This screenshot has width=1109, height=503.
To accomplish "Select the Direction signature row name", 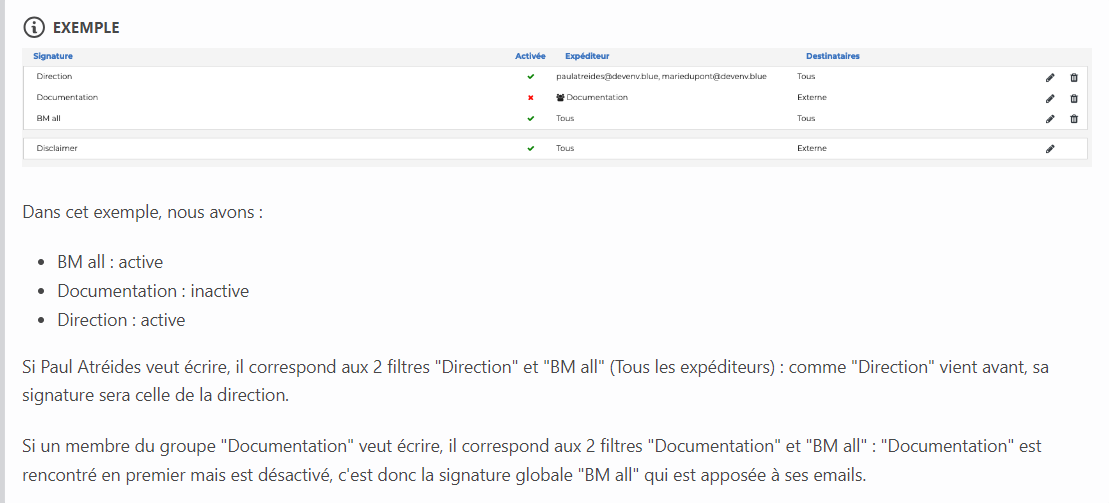I will tap(54, 76).
